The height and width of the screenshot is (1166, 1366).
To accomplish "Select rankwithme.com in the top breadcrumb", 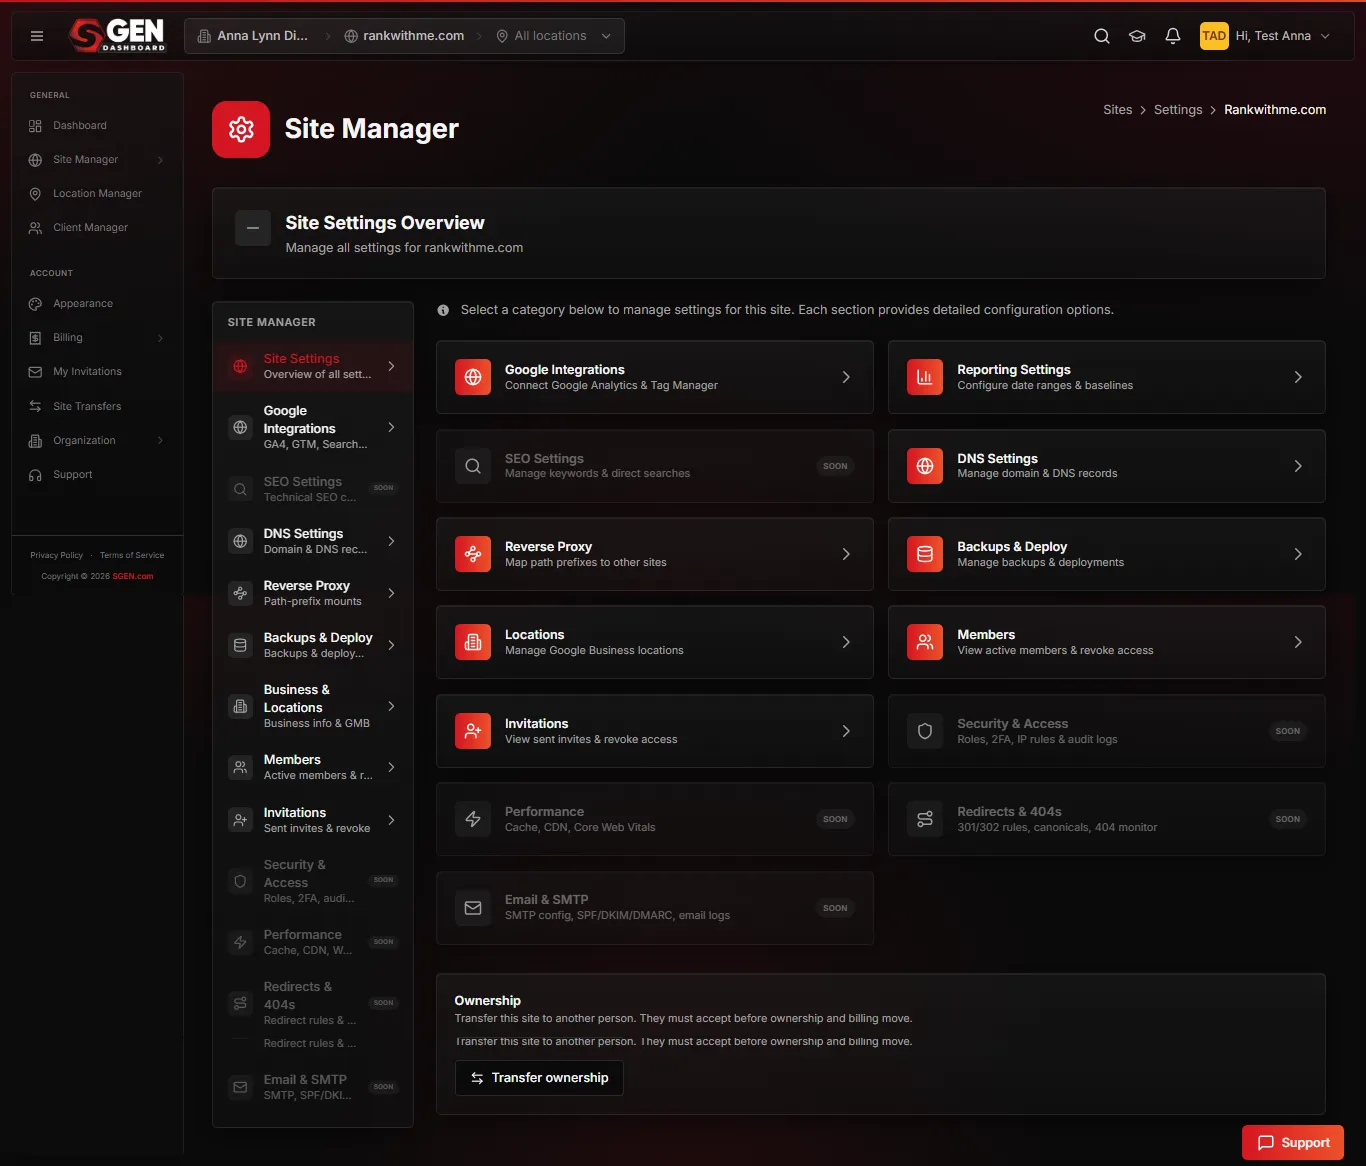I will coord(404,36).
